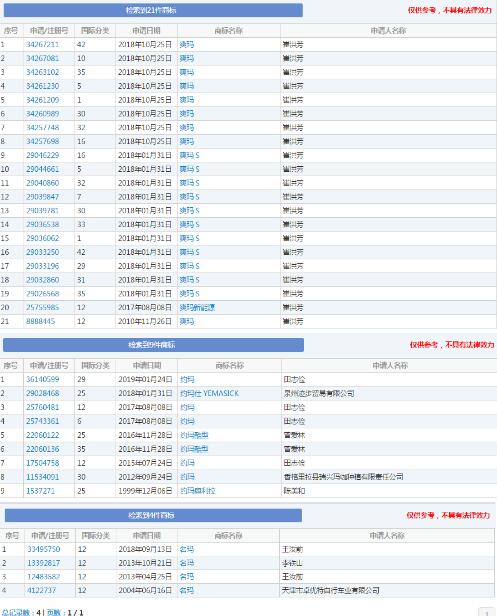This screenshot has width=497, height=616.
Task: Select the 21-result table header bar
Action: (x=153, y=10)
